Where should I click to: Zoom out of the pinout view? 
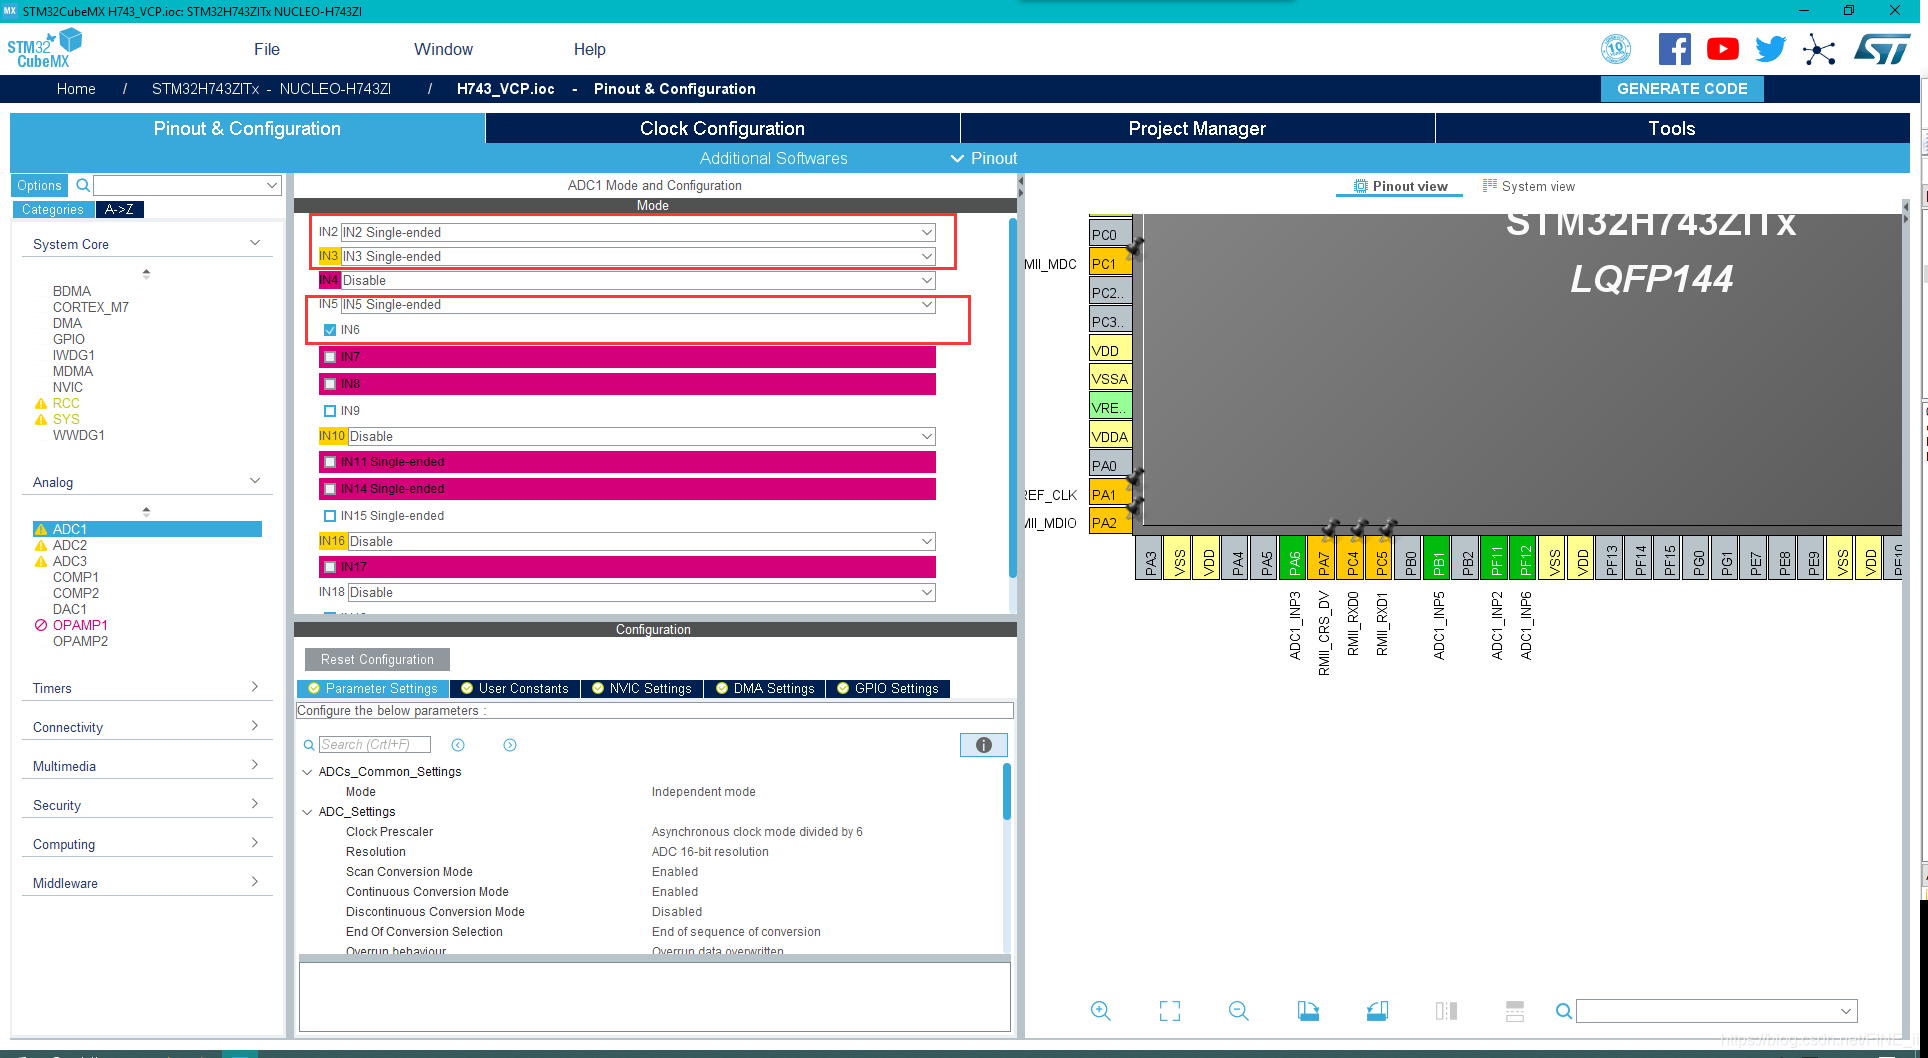pyautogui.click(x=1238, y=1011)
